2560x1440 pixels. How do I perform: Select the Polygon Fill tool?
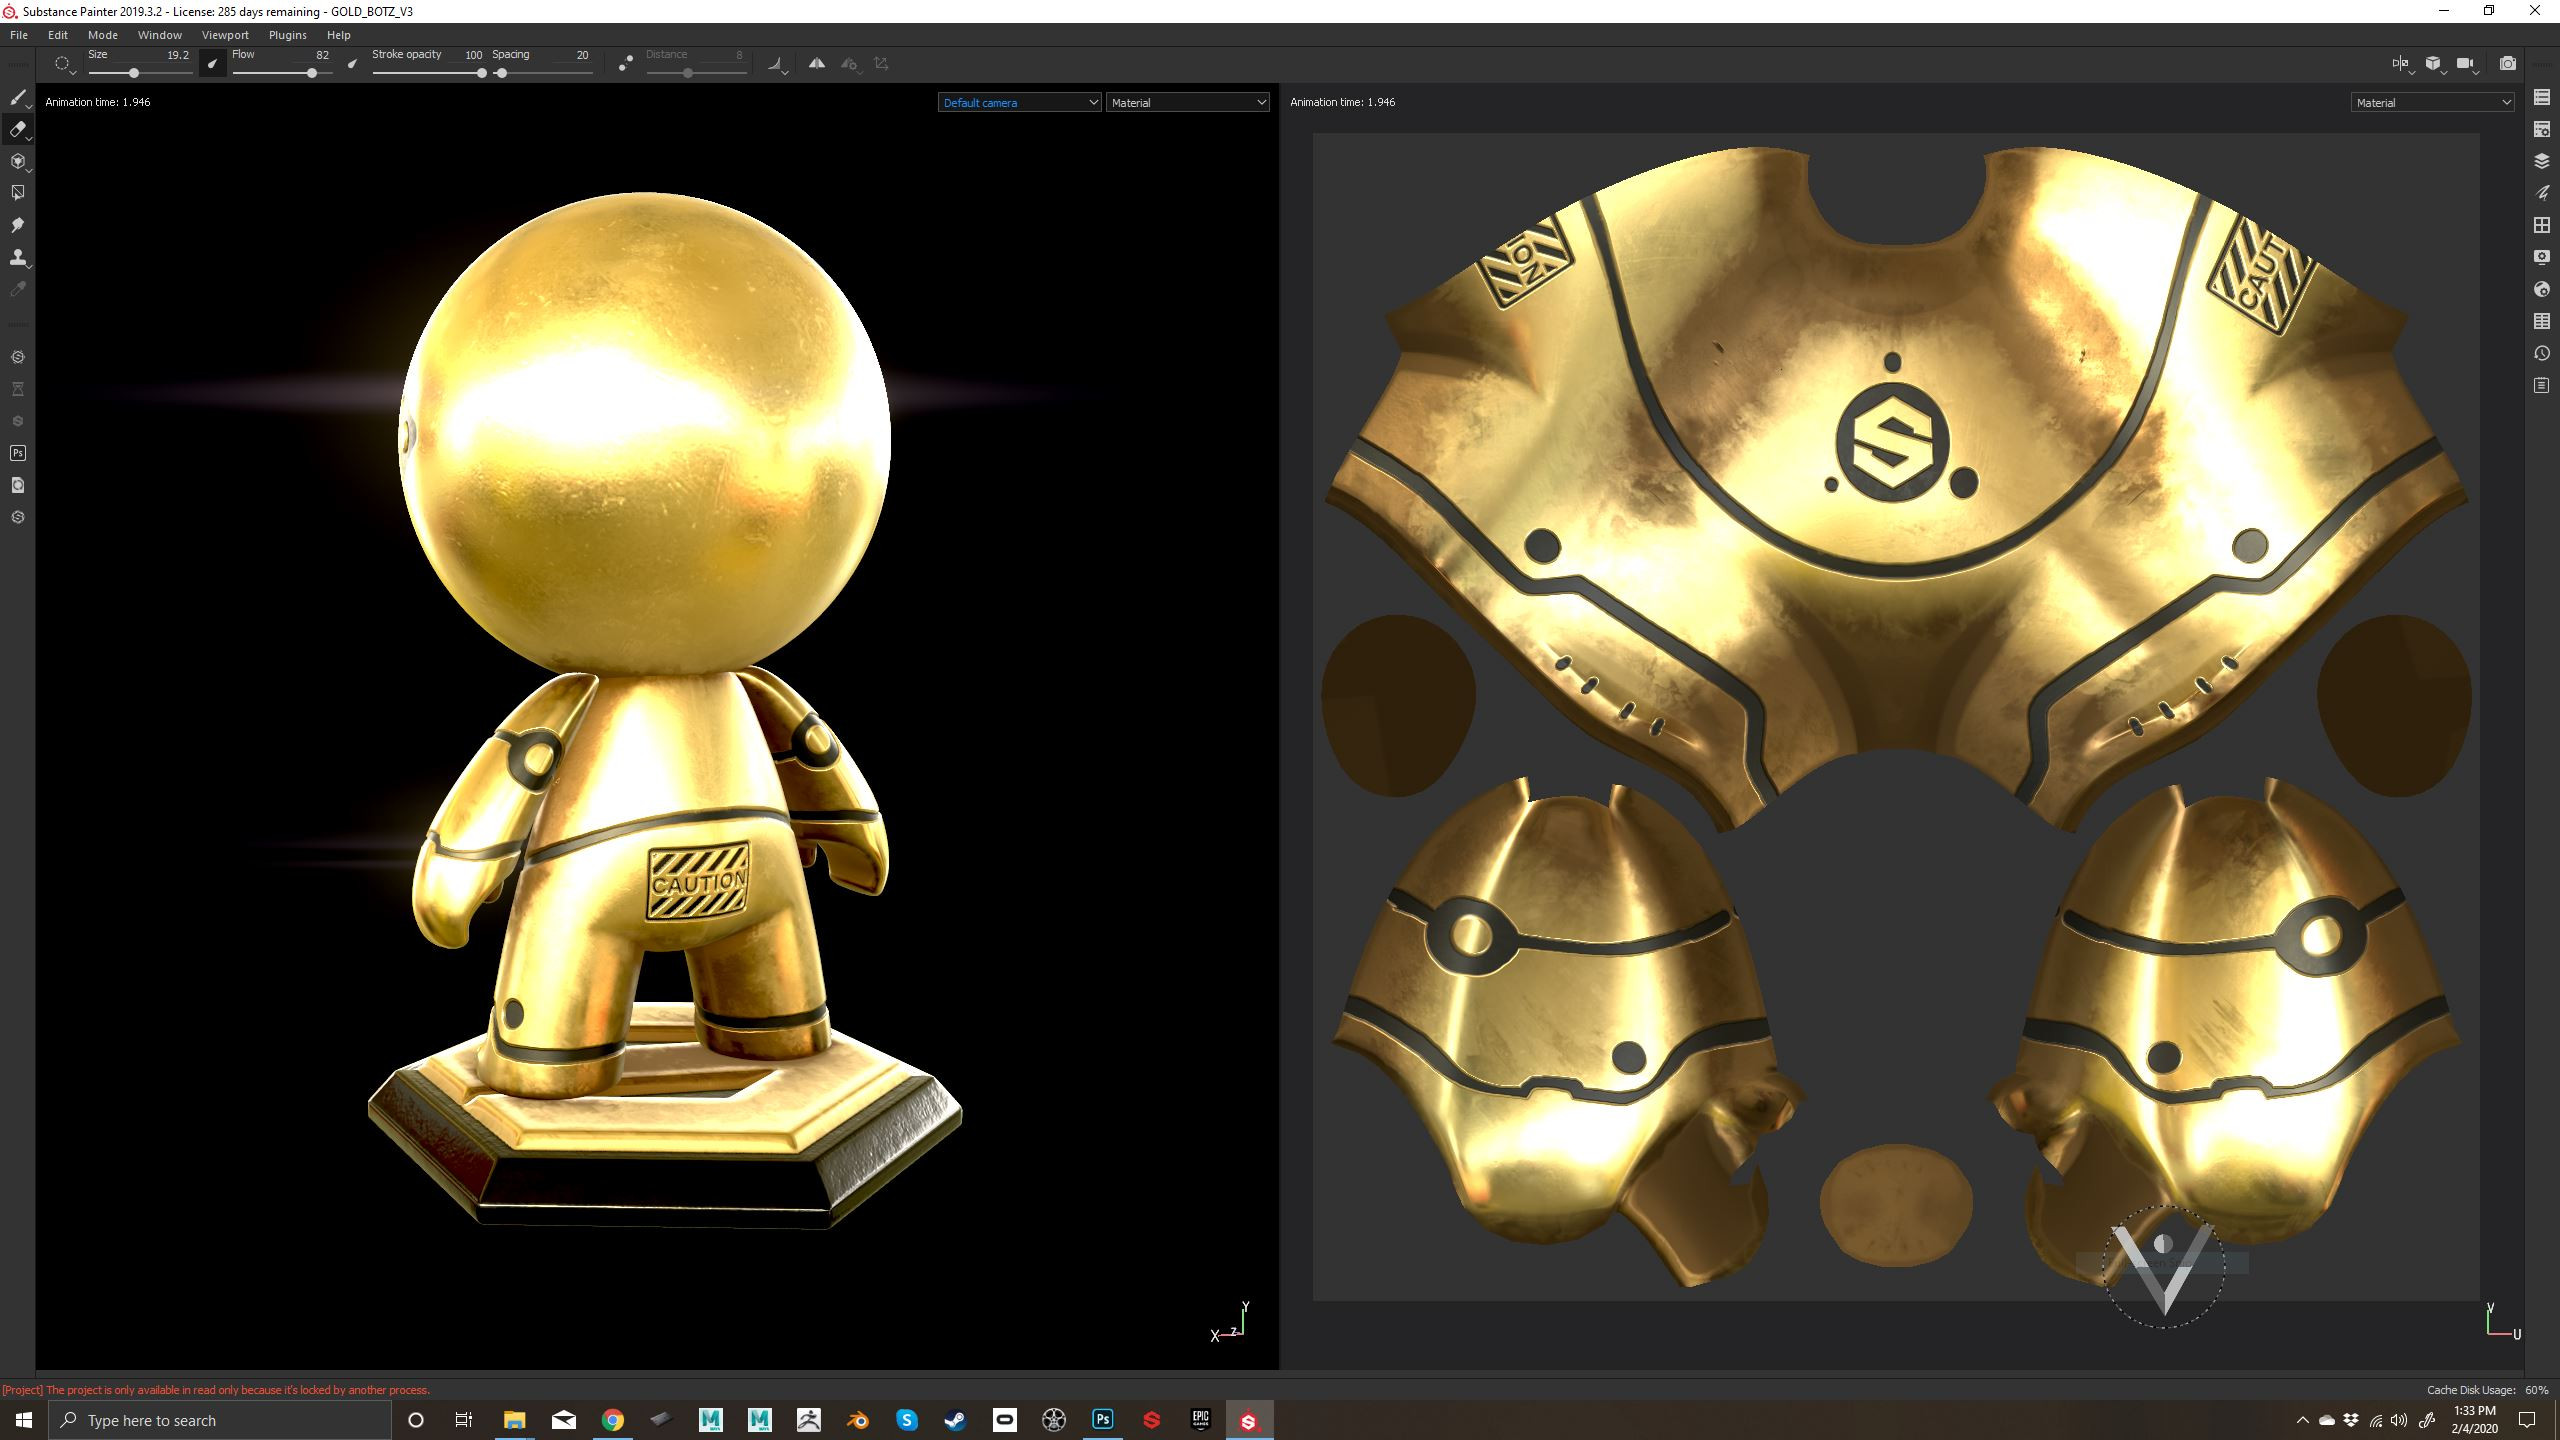point(18,193)
